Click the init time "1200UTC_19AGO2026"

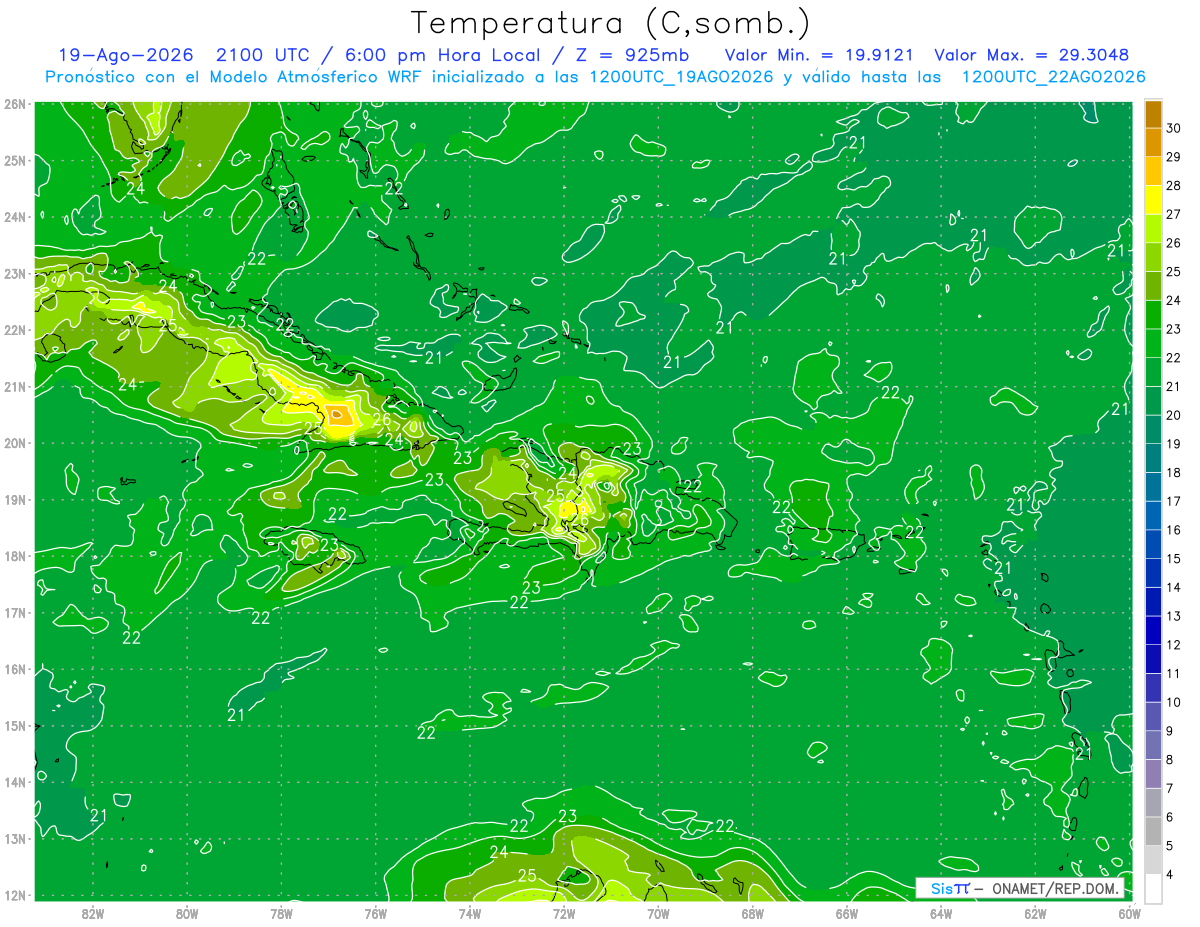[680, 77]
